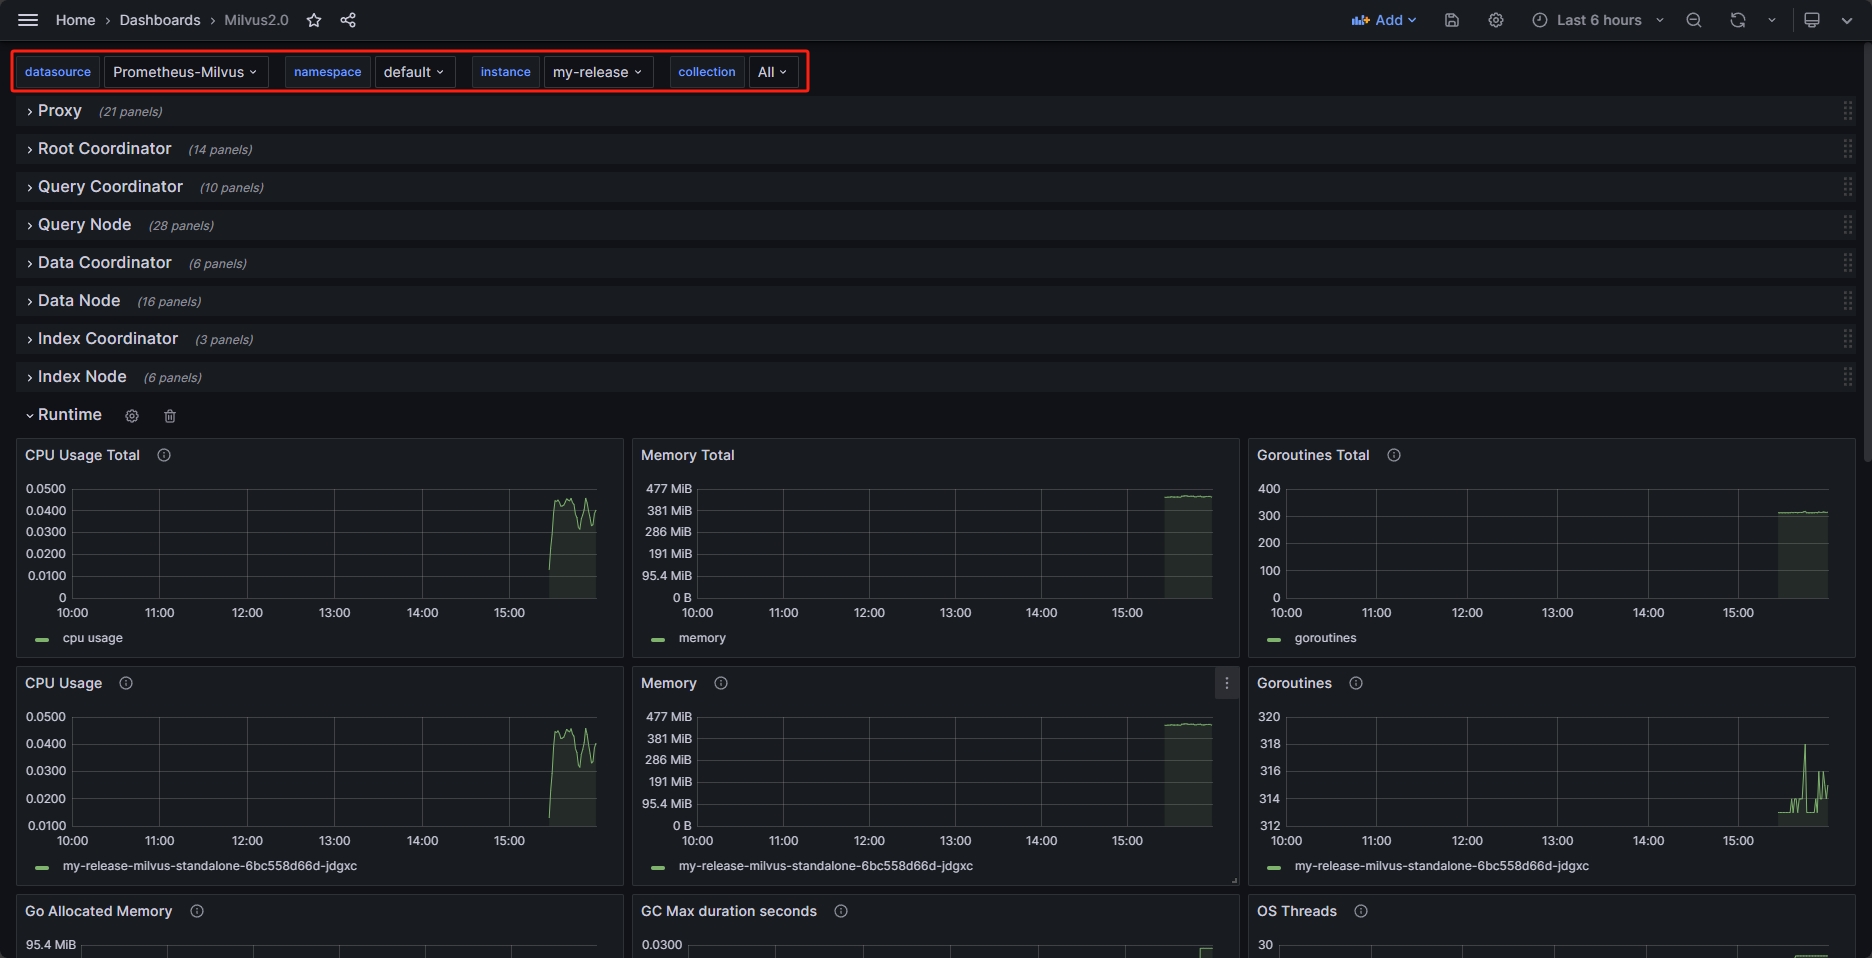Image resolution: width=1872 pixels, height=958 pixels.
Task: Open the Add panel menu
Action: pos(1384,20)
